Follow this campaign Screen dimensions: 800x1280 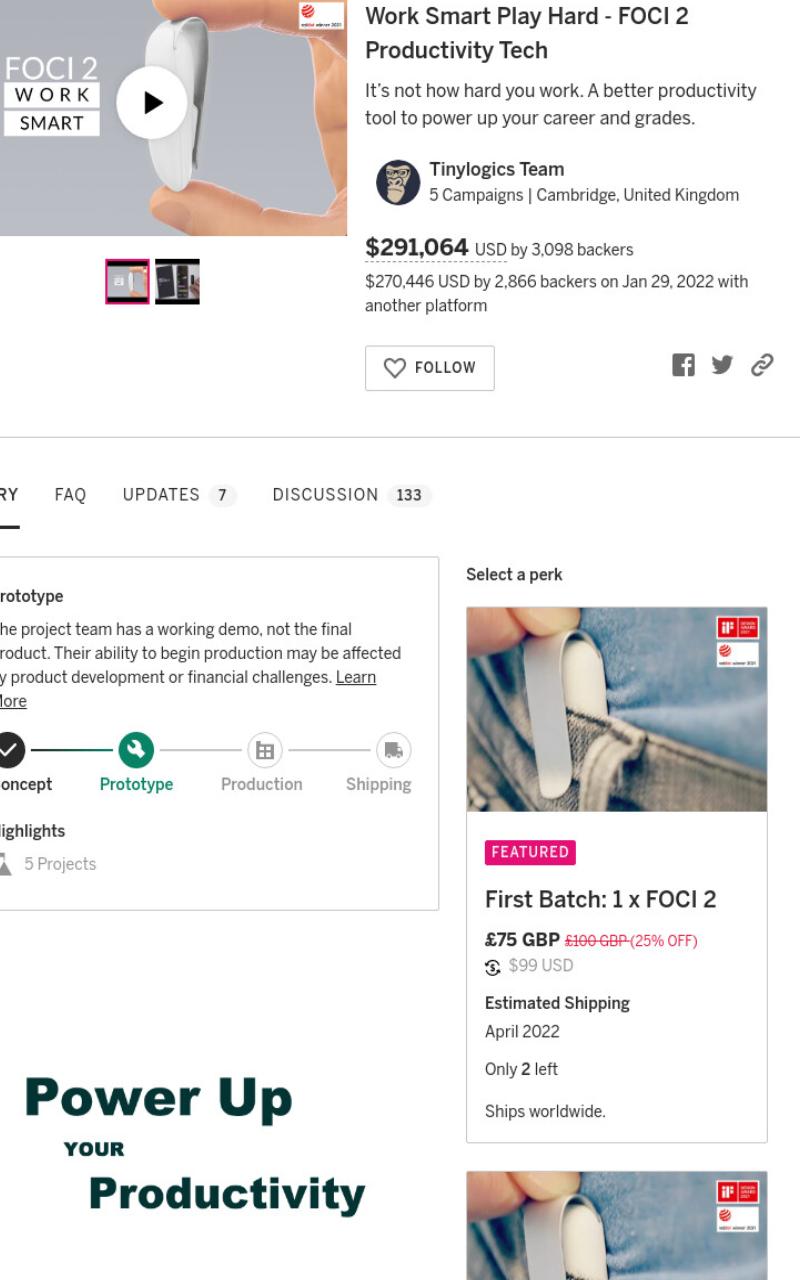point(430,368)
